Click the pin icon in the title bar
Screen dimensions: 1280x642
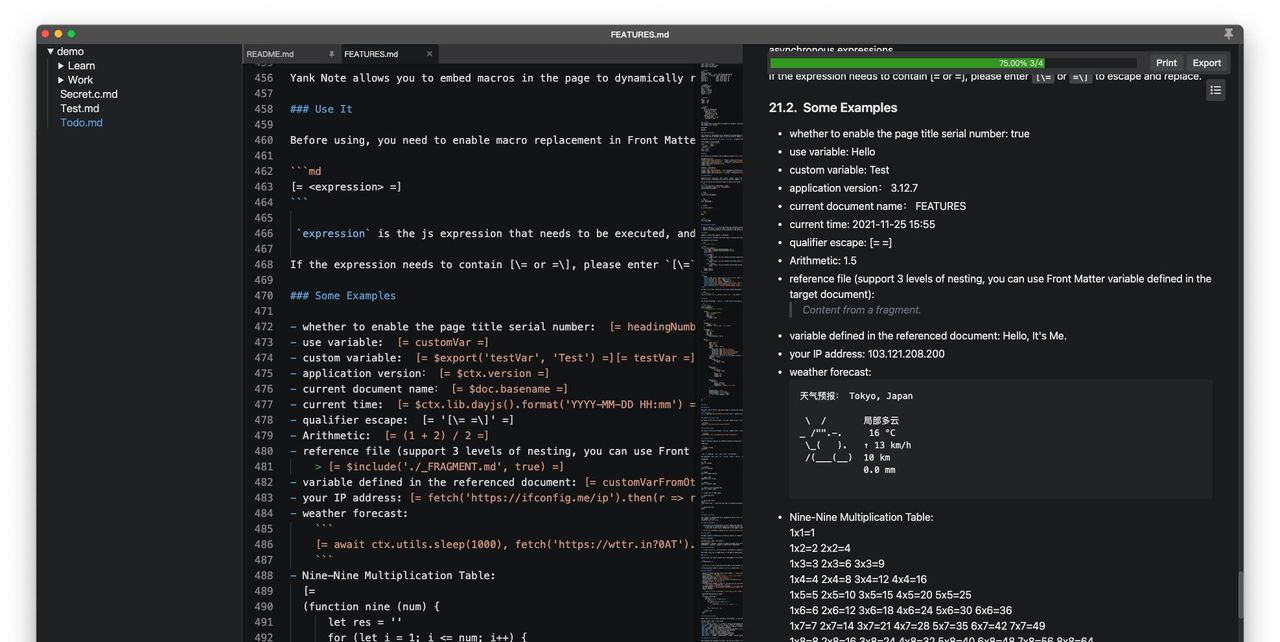1228,34
